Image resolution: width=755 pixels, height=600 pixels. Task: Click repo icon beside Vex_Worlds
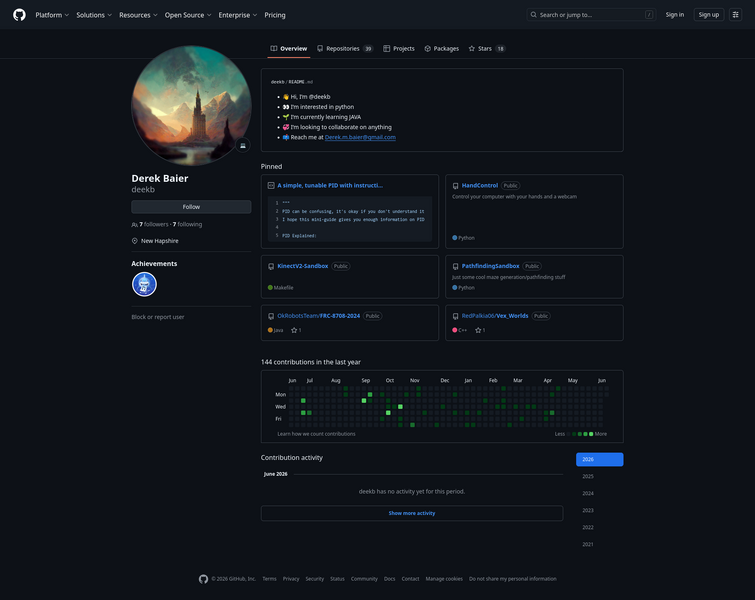(x=456, y=316)
